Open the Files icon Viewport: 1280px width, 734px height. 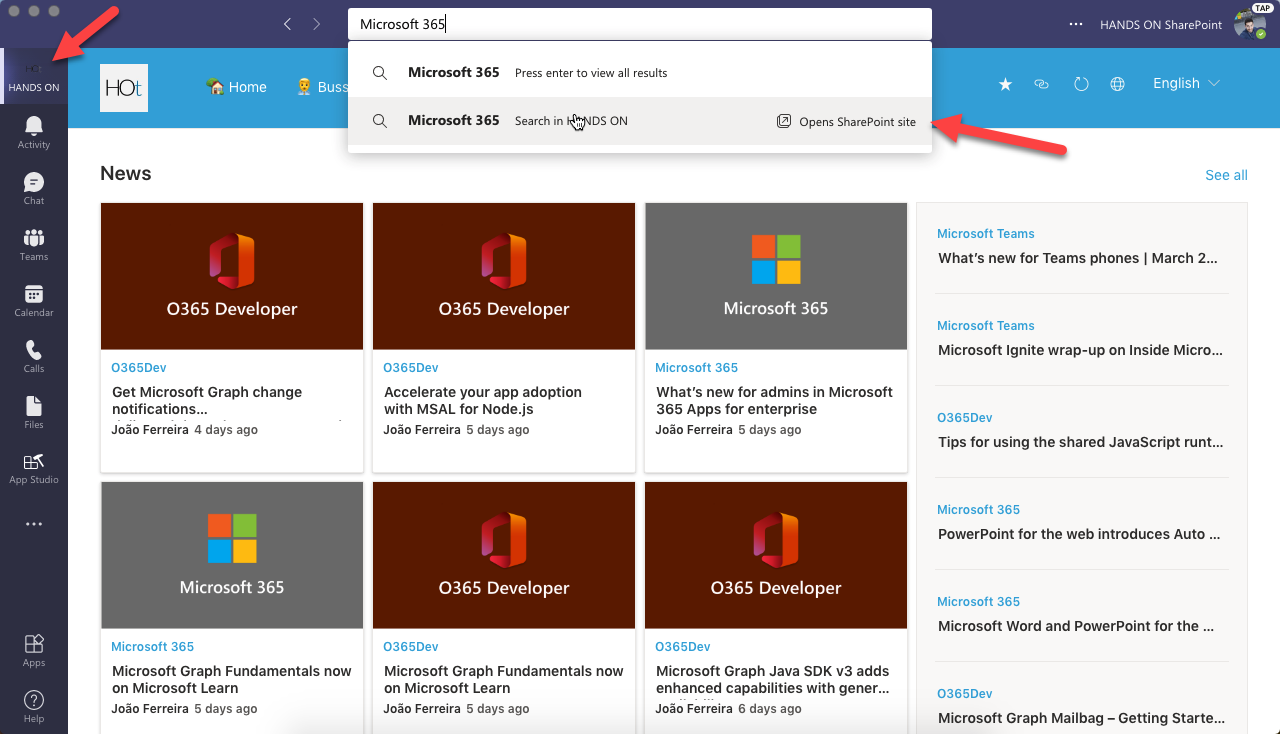[x=34, y=411]
